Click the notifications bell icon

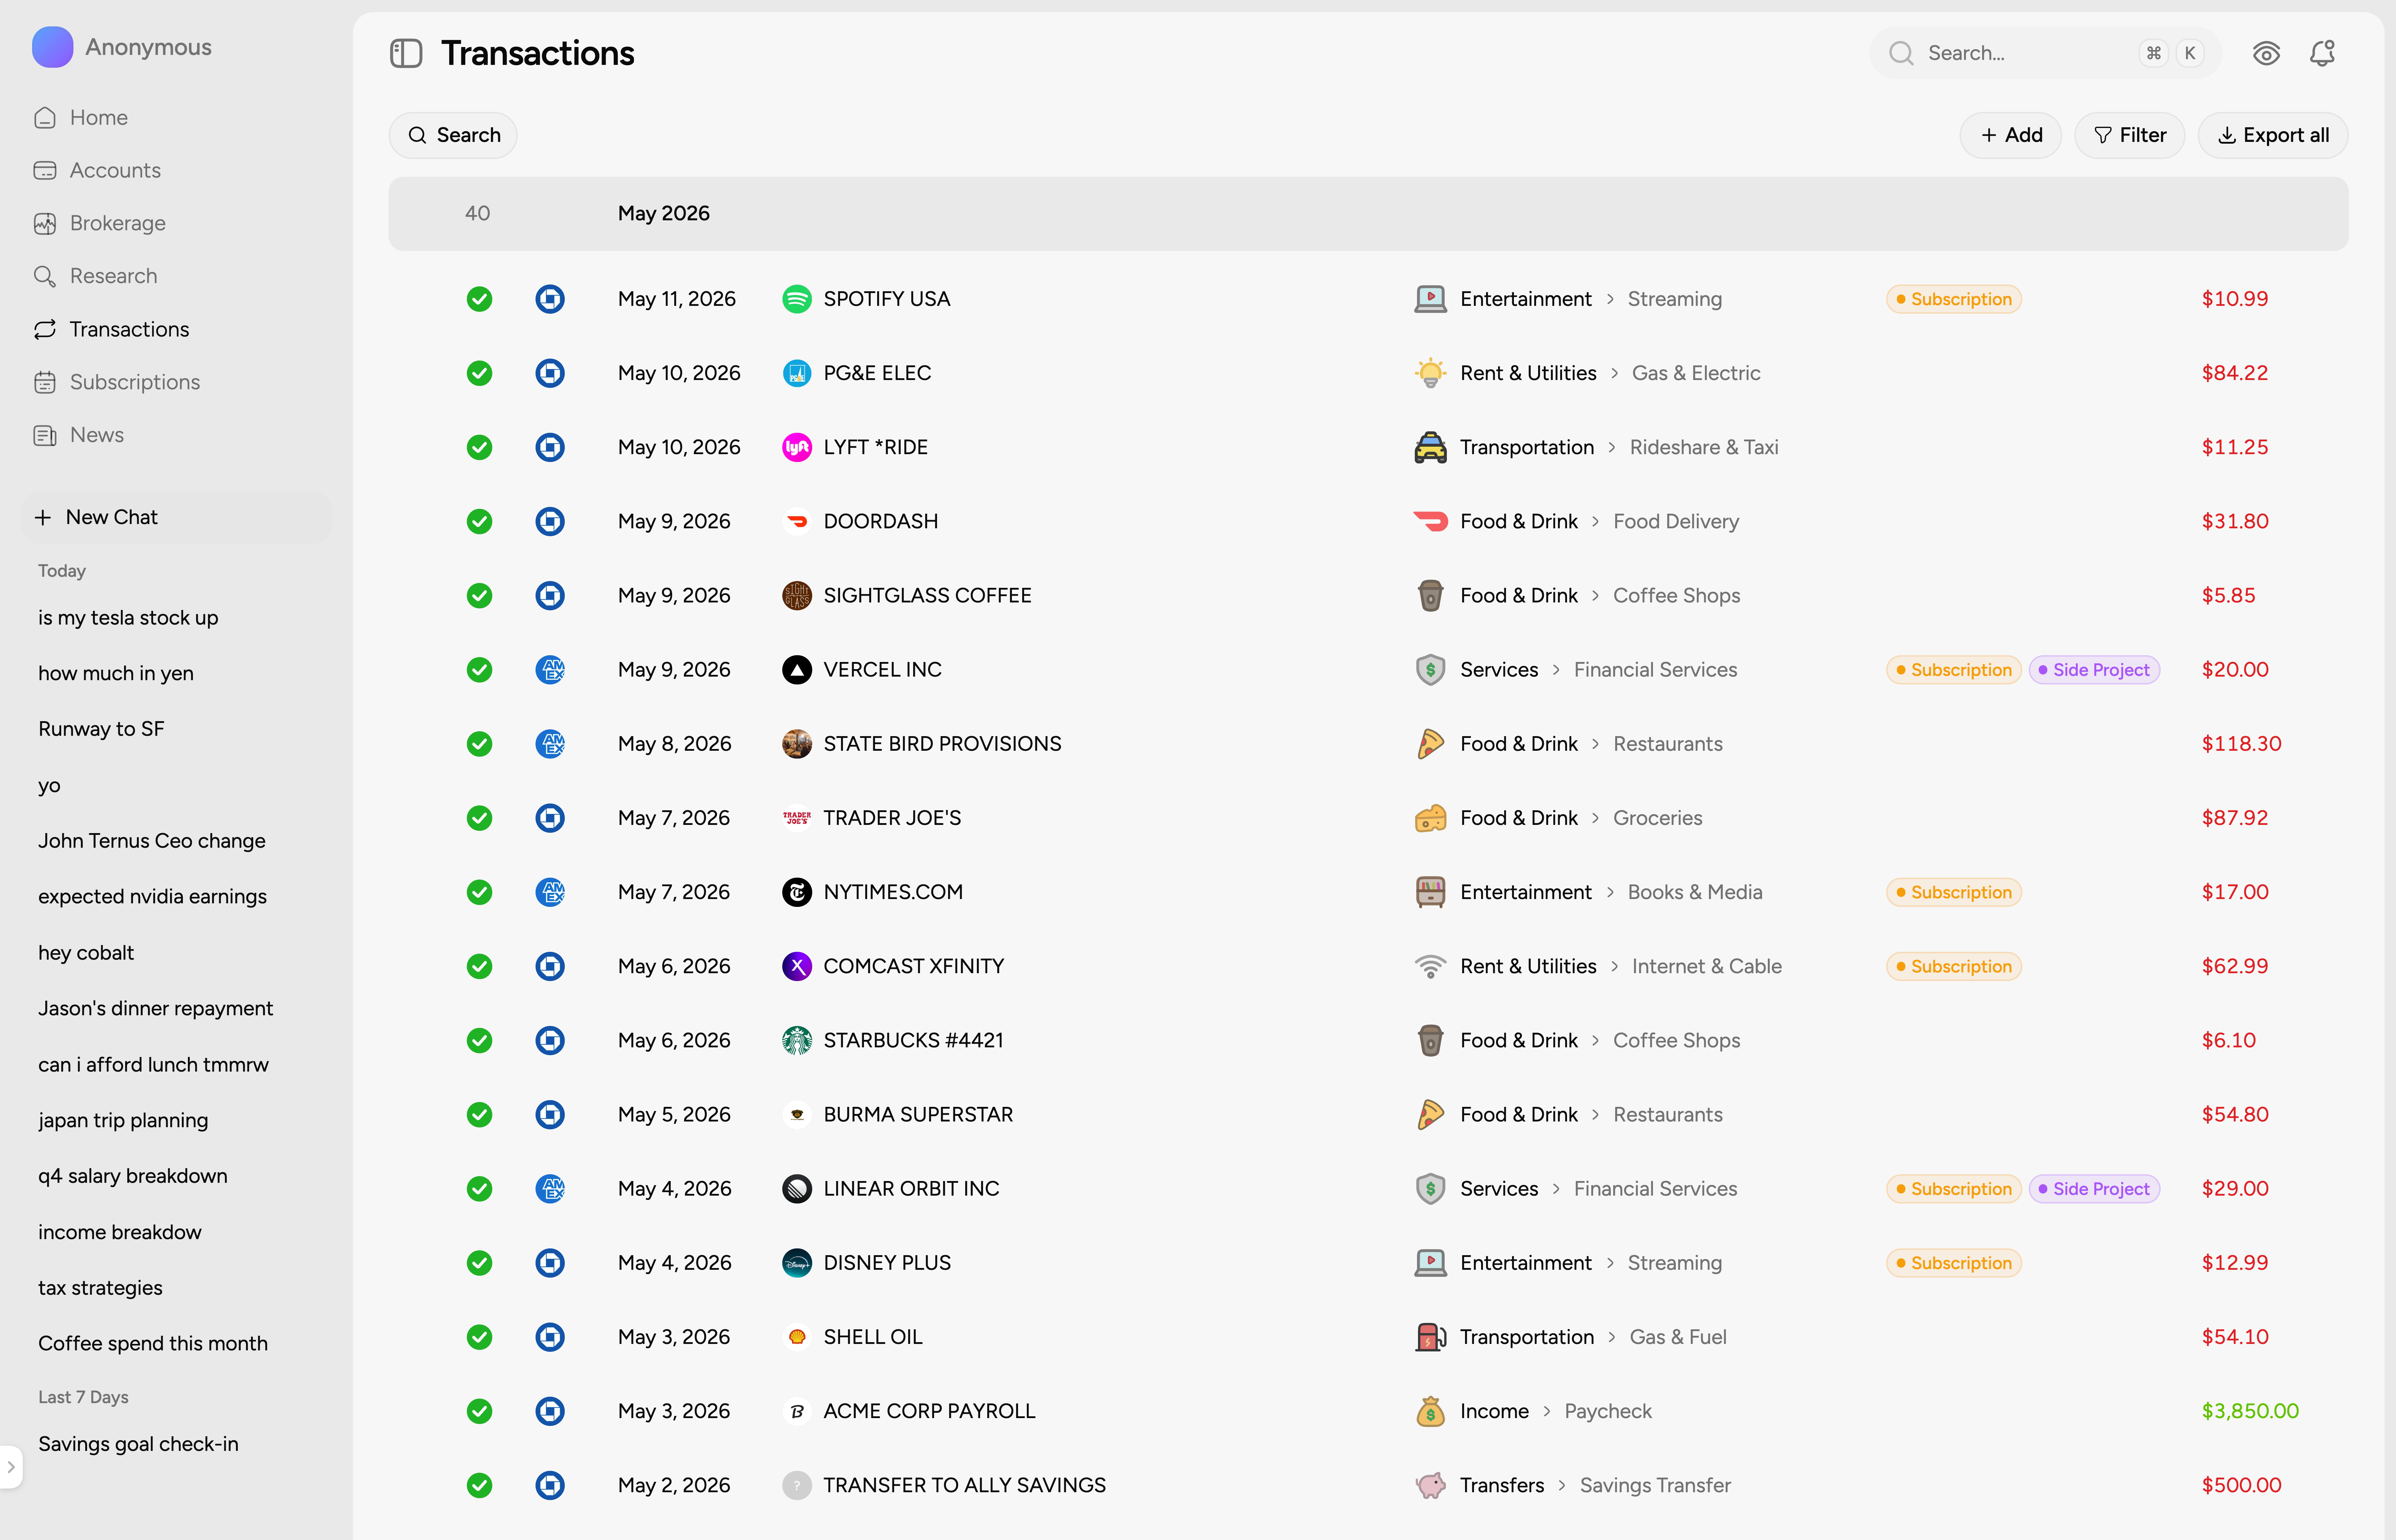click(2322, 53)
